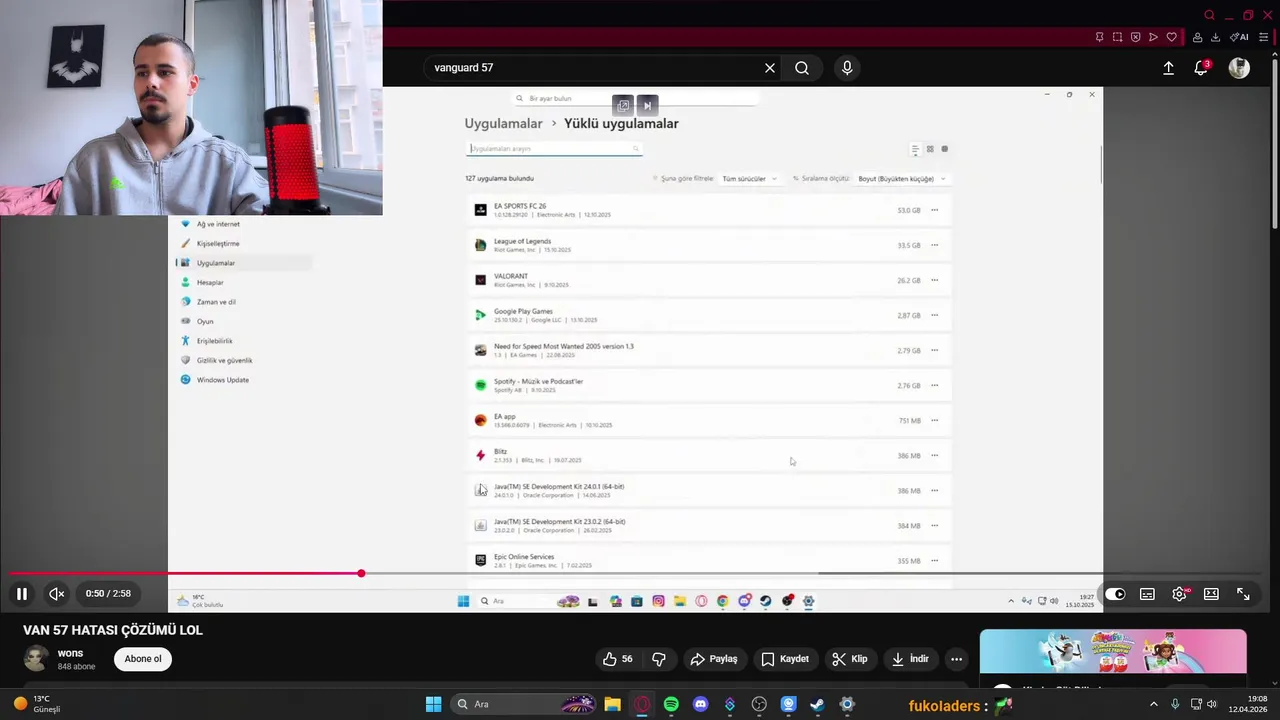The height and width of the screenshot is (720, 1280).
Task: Click the Klip button
Action: click(x=850, y=659)
